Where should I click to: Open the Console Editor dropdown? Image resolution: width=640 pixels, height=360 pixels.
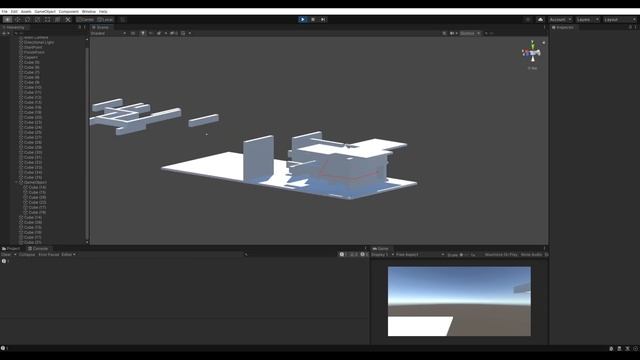(68, 255)
